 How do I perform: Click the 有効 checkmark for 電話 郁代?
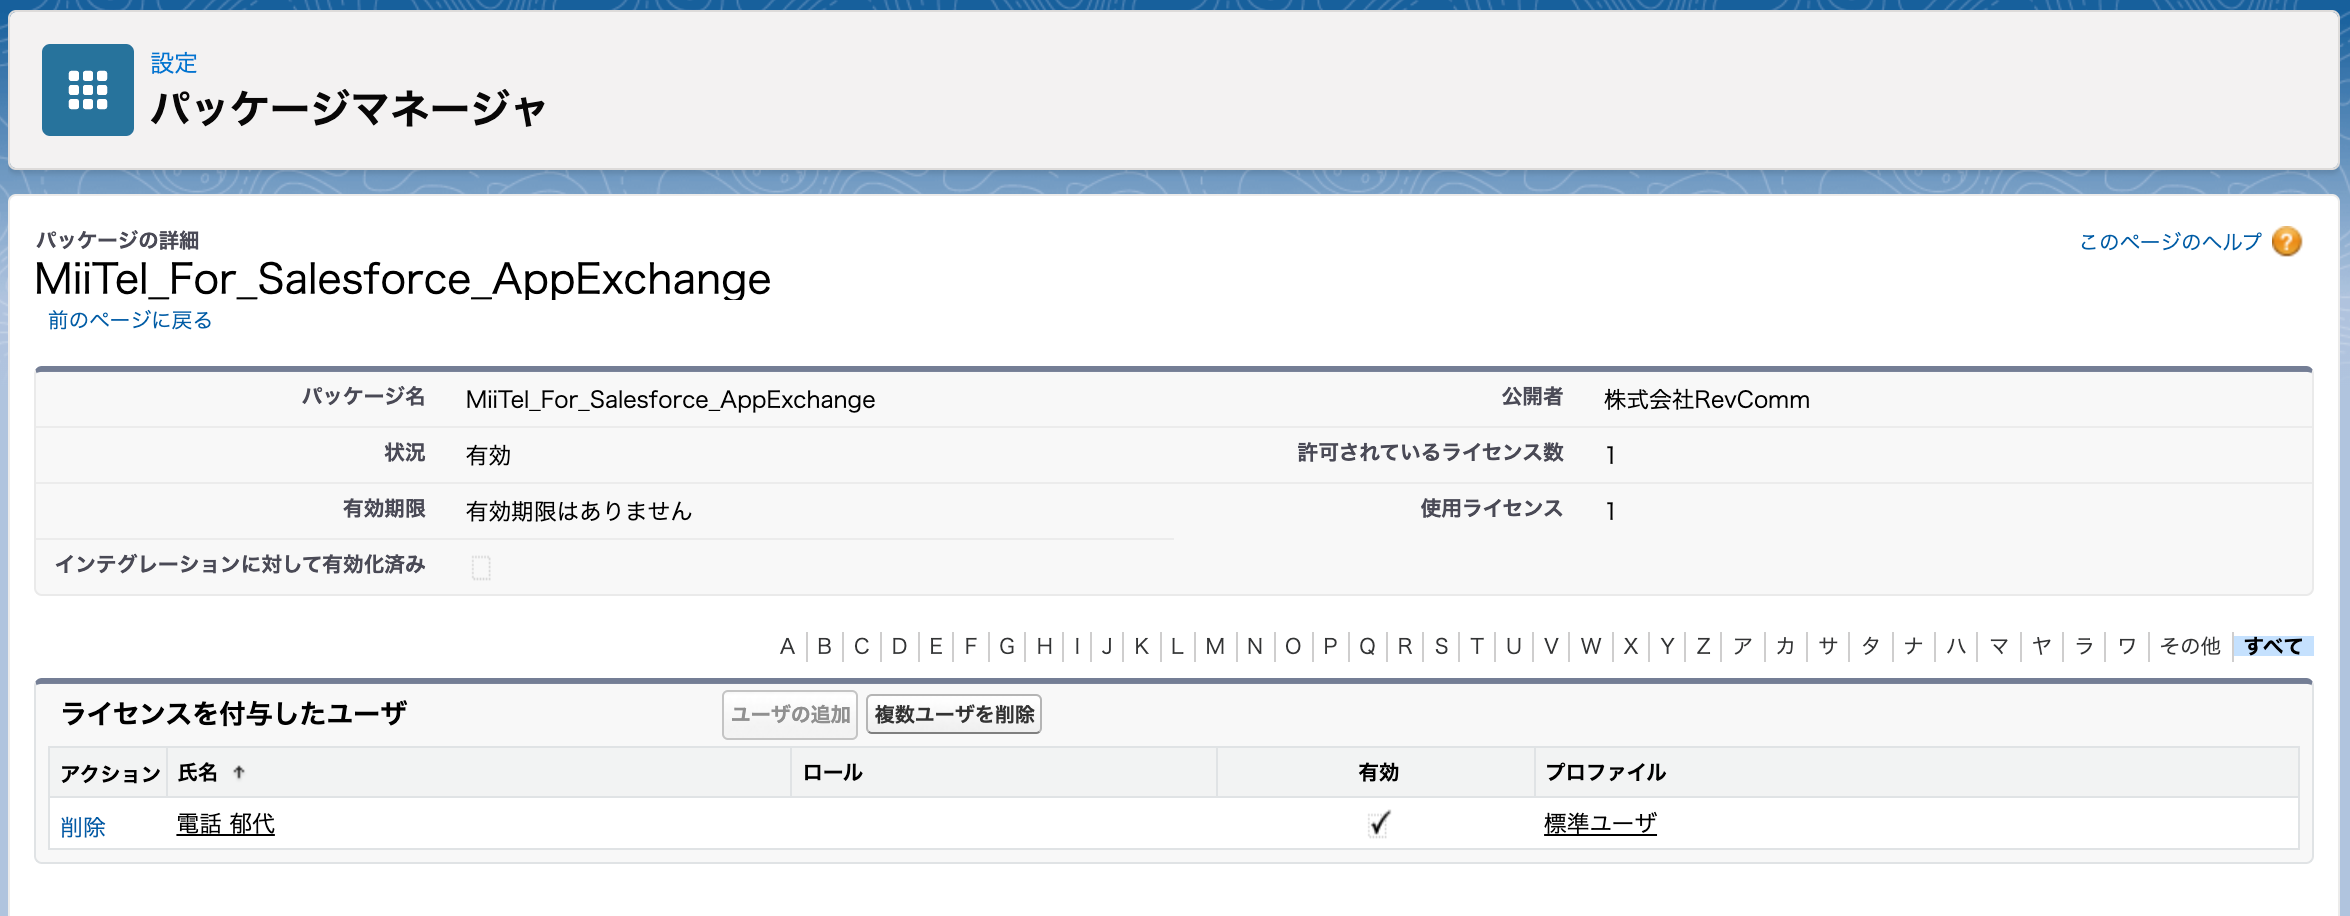1379,823
